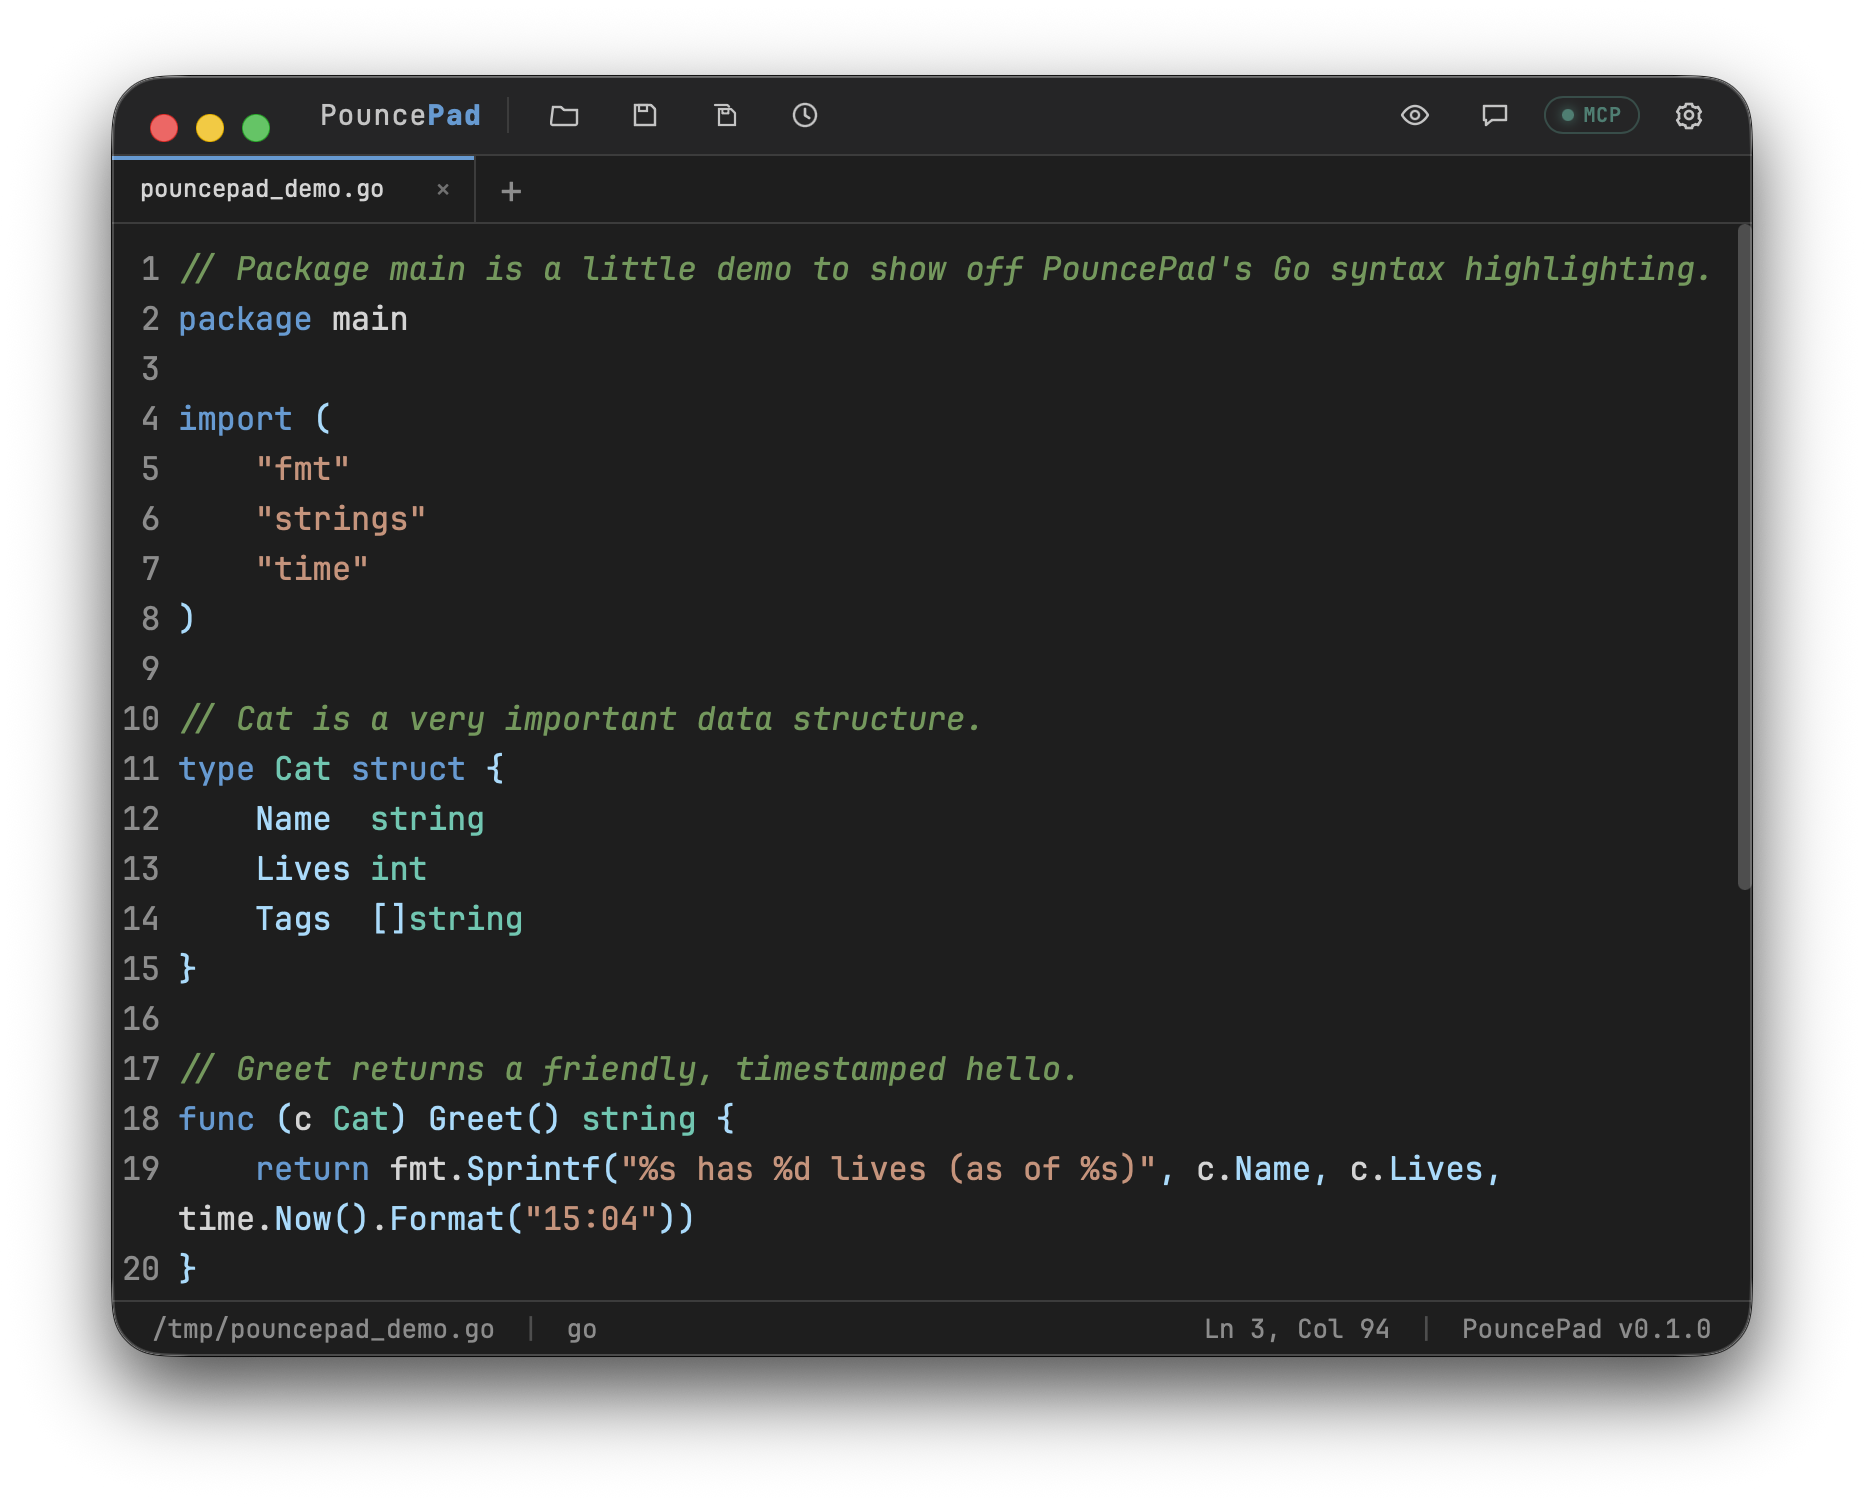Click the go language indicator in the status bar
This screenshot has width=1864, height=1504.
point(581,1329)
